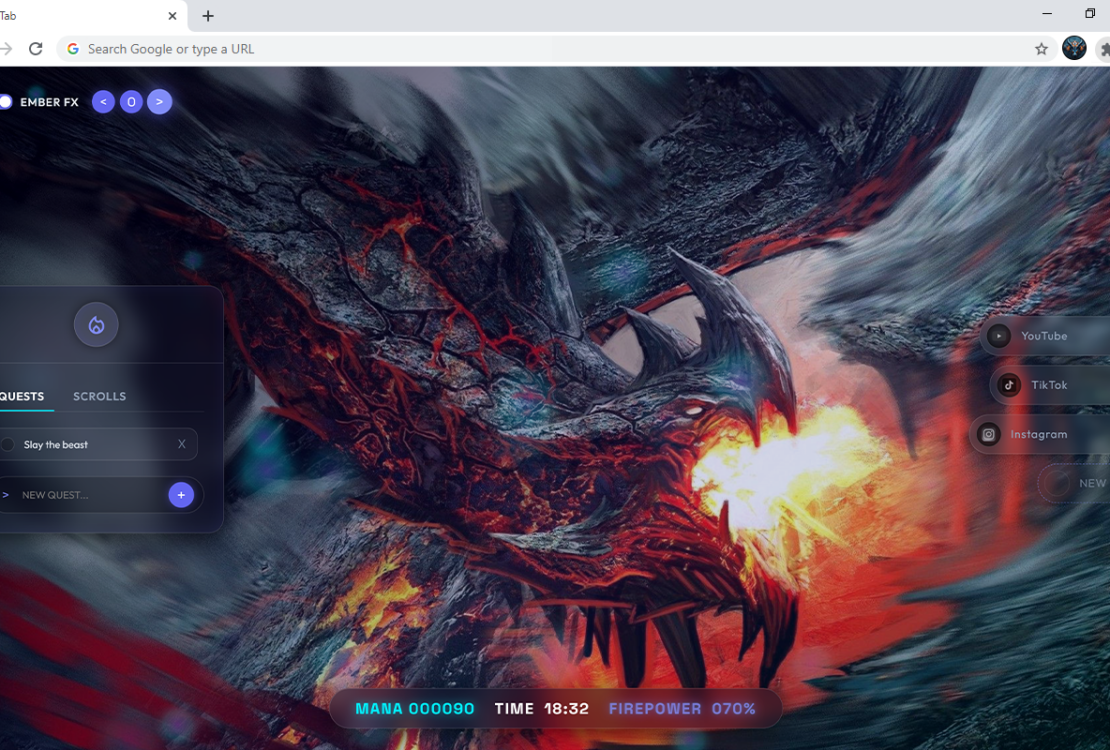1110x750 pixels.
Task: Click the TikTok logo icon
Action: pos(1009,385)
